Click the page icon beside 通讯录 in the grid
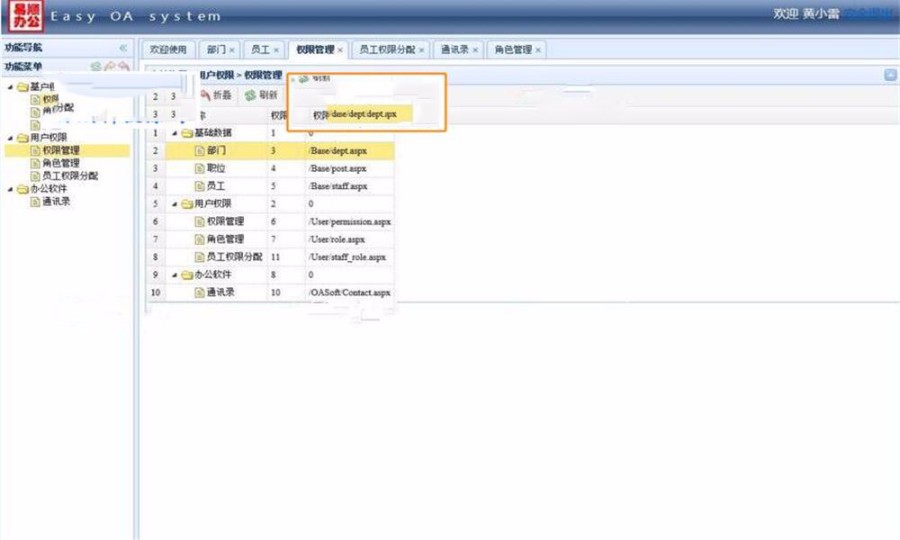This screenshot has height=540, width=900. (x=200, y=293)
